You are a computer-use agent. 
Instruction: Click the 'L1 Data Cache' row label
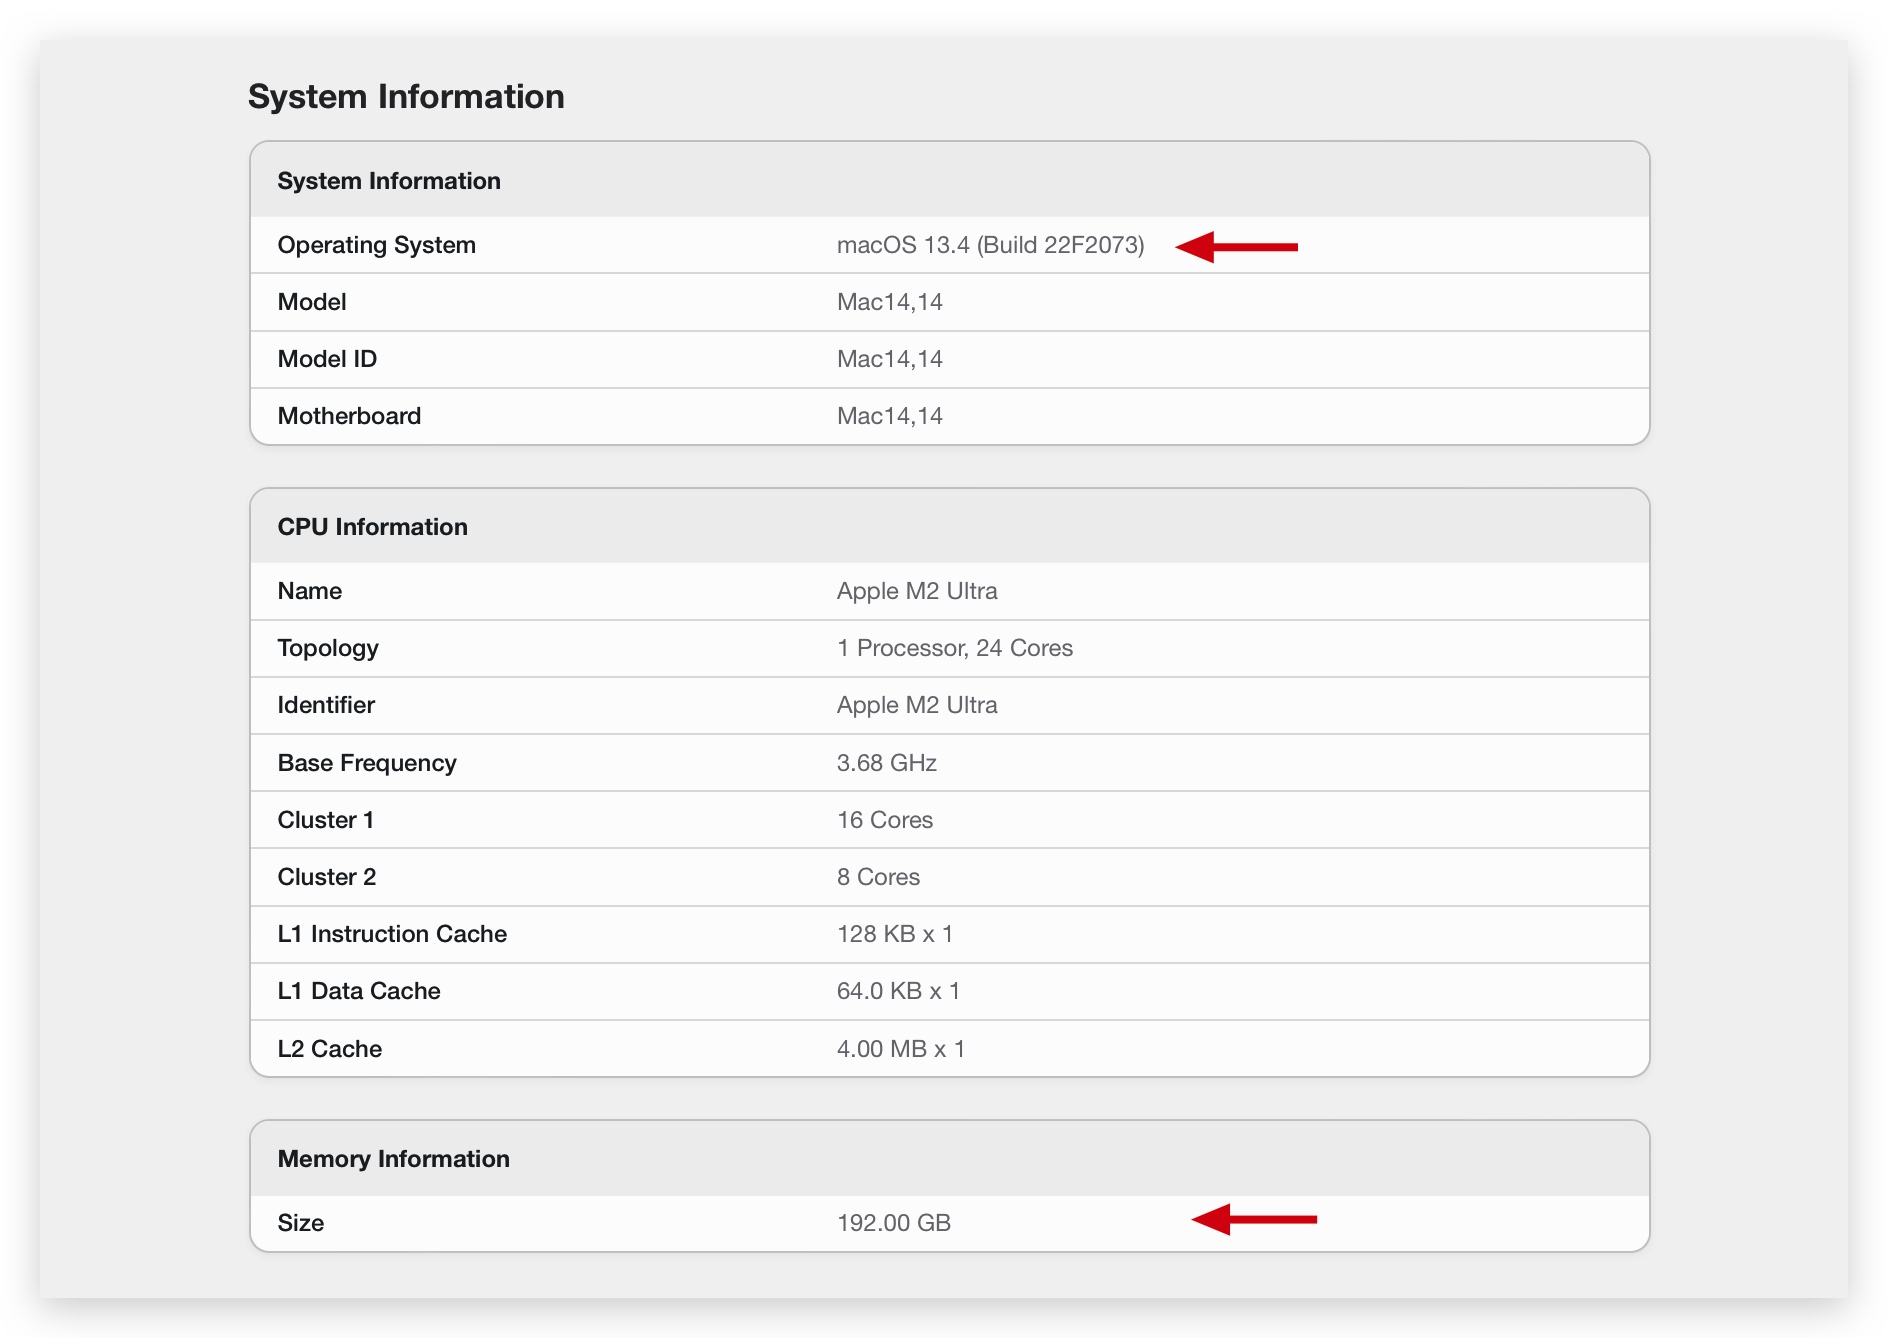(359, 991)
